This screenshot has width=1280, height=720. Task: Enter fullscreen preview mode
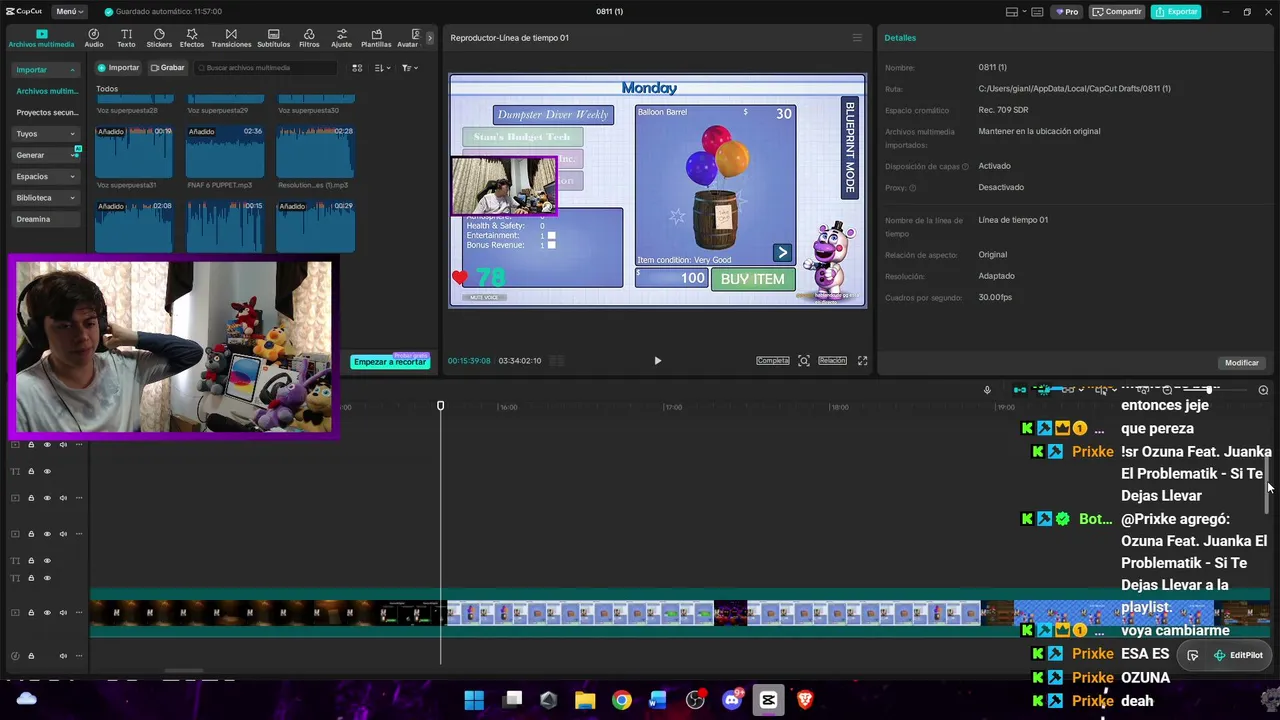point(862,361)
